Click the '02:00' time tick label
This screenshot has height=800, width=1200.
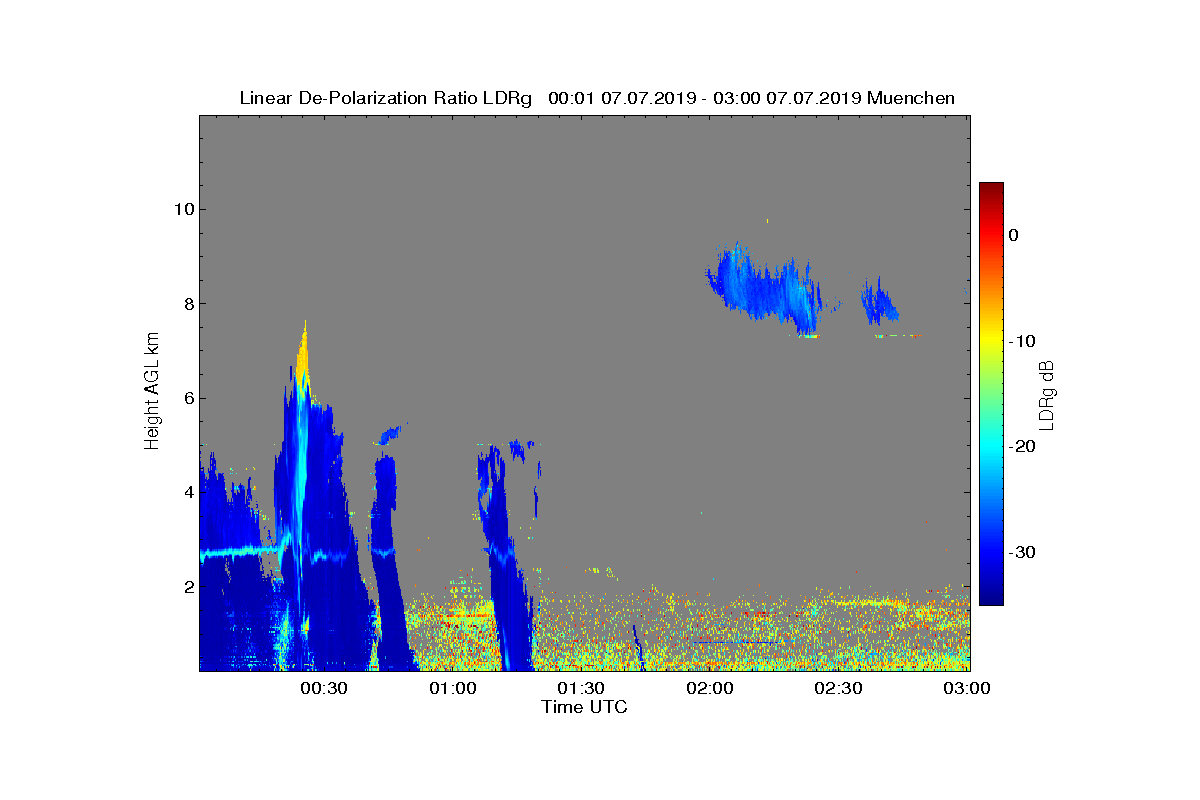710,688
